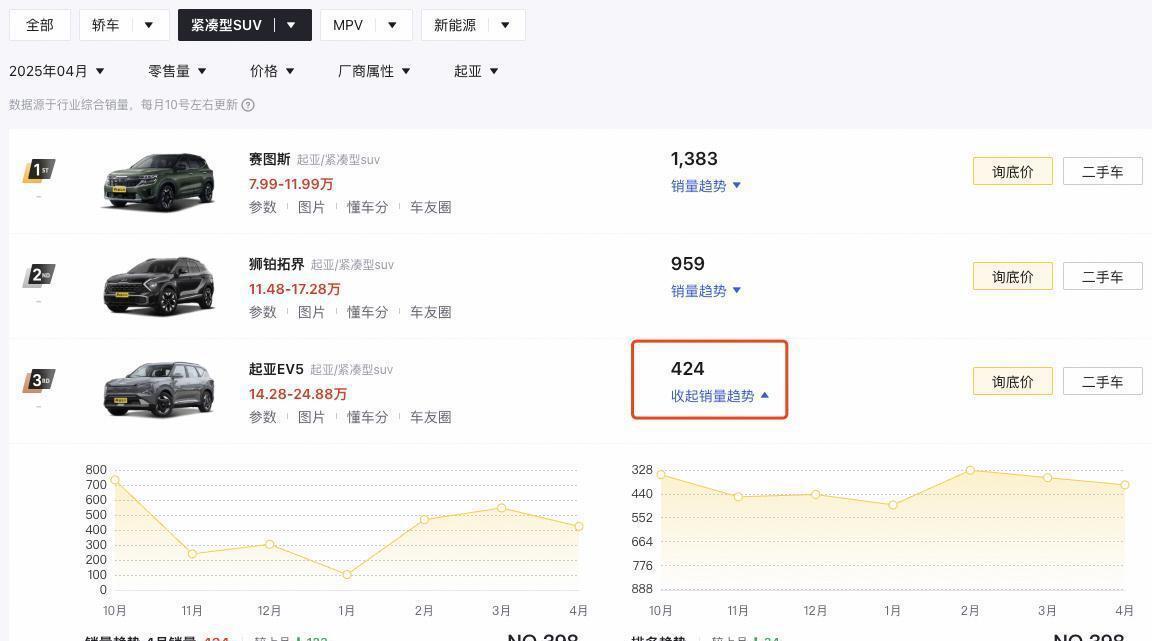Click the 起亚EV5 price range 14.28-24.88万
1152x641 pixels.
298,394
